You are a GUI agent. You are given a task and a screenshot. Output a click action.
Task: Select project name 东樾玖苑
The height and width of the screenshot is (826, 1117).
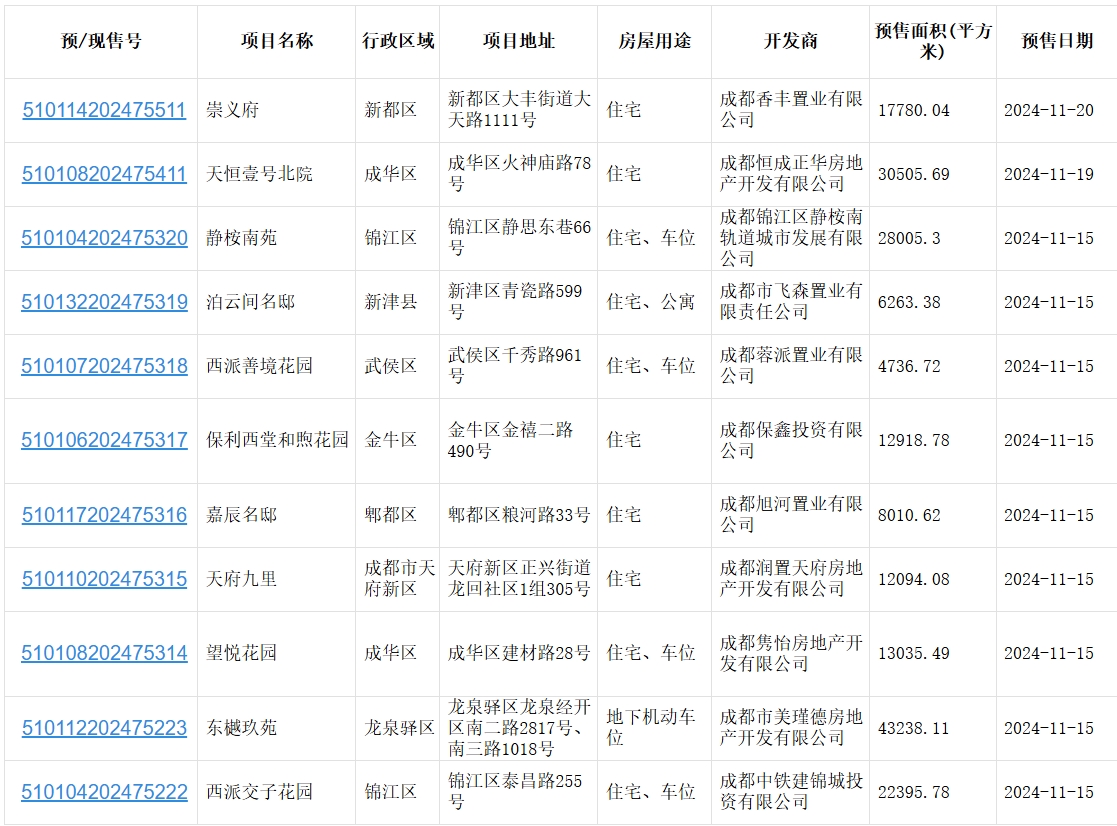[x=241, y=728]
